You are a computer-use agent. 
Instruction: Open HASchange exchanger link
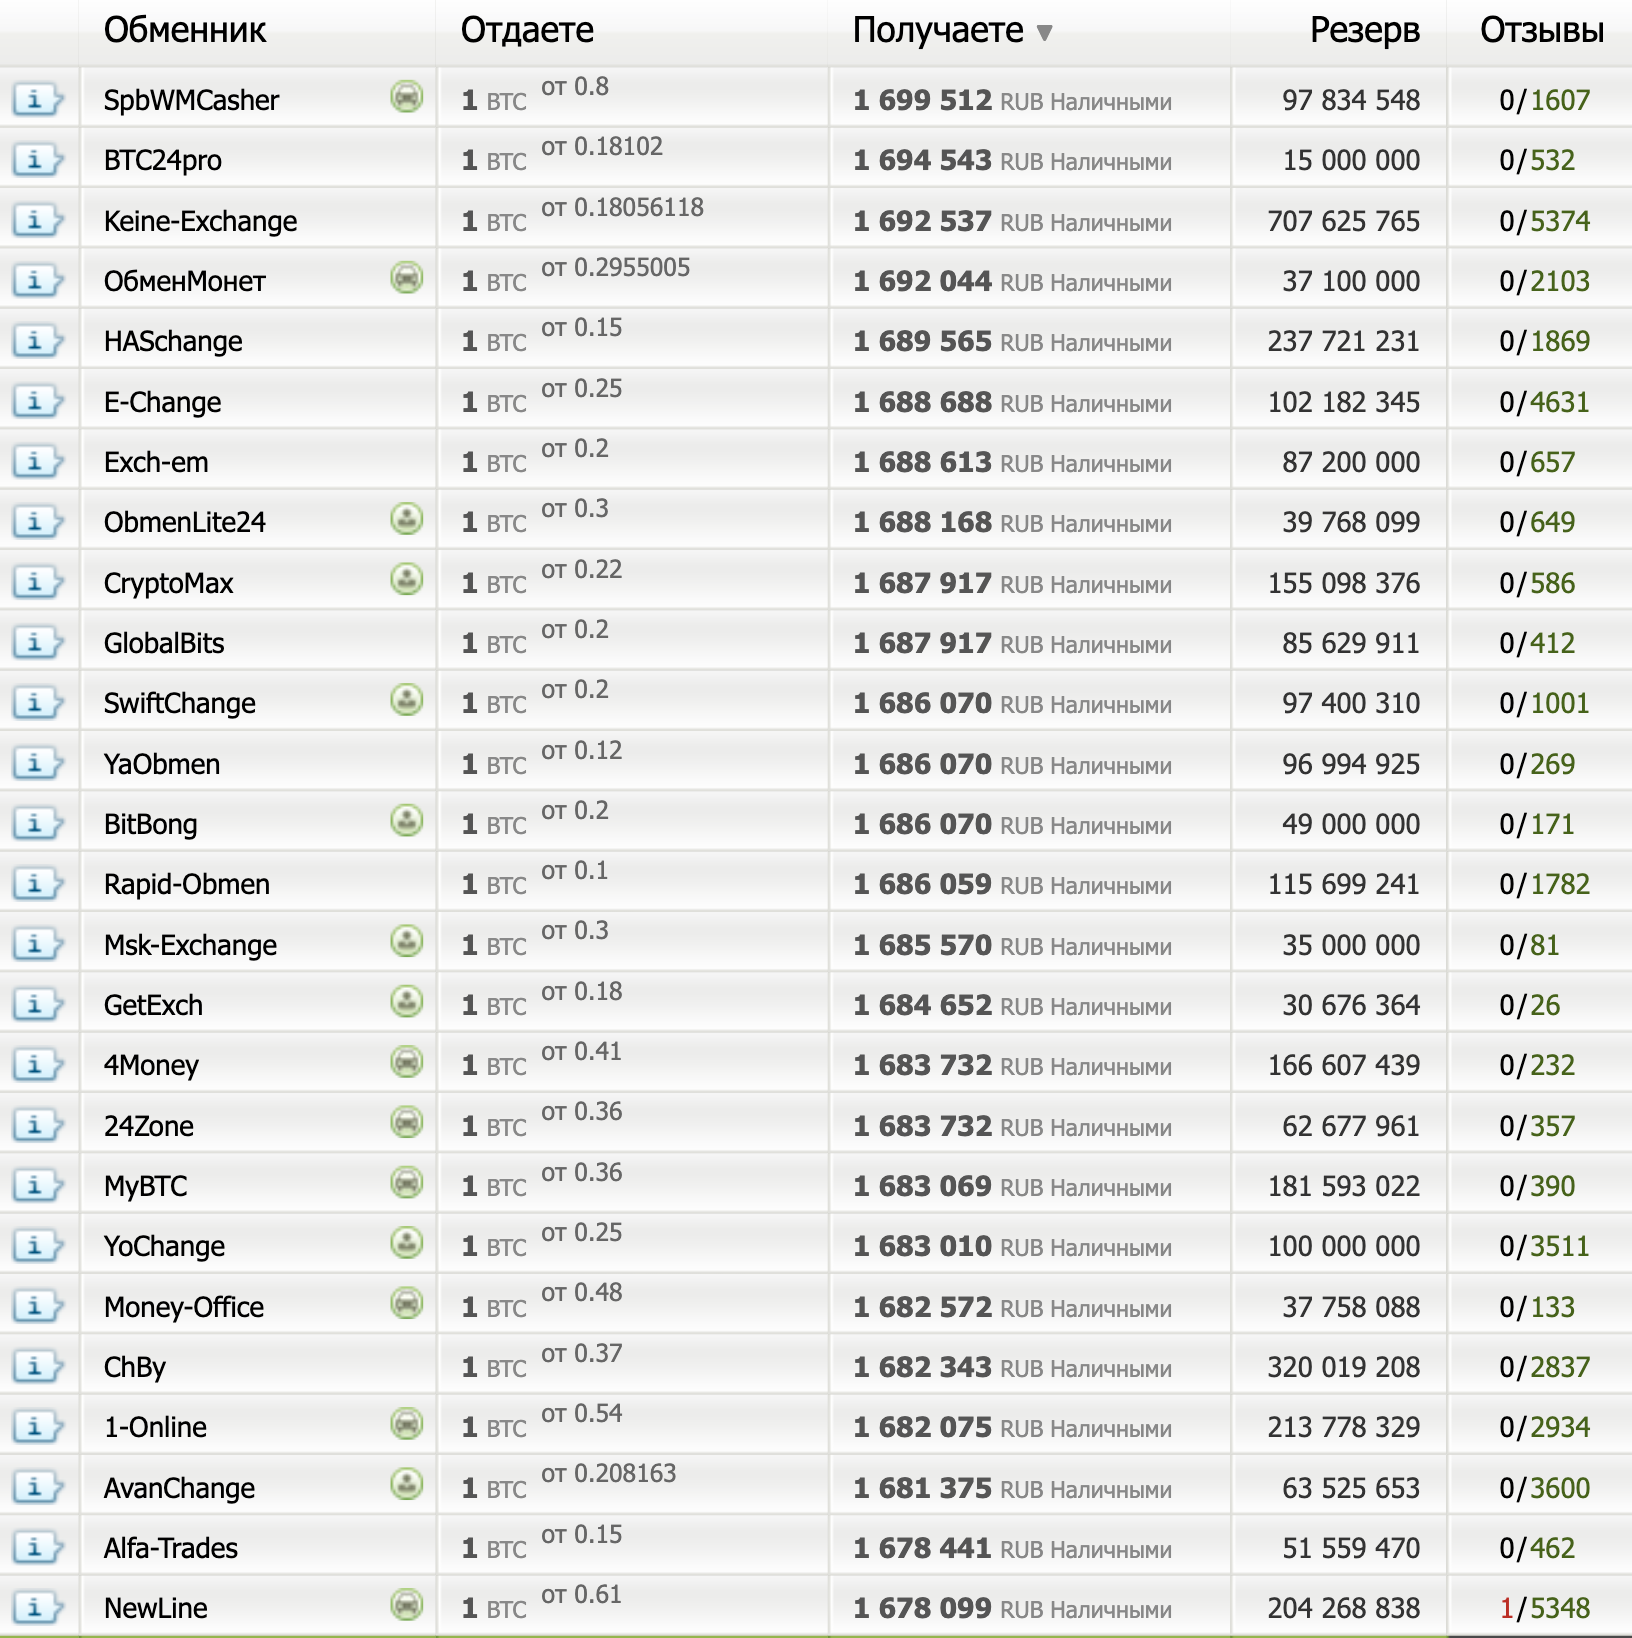173,342
